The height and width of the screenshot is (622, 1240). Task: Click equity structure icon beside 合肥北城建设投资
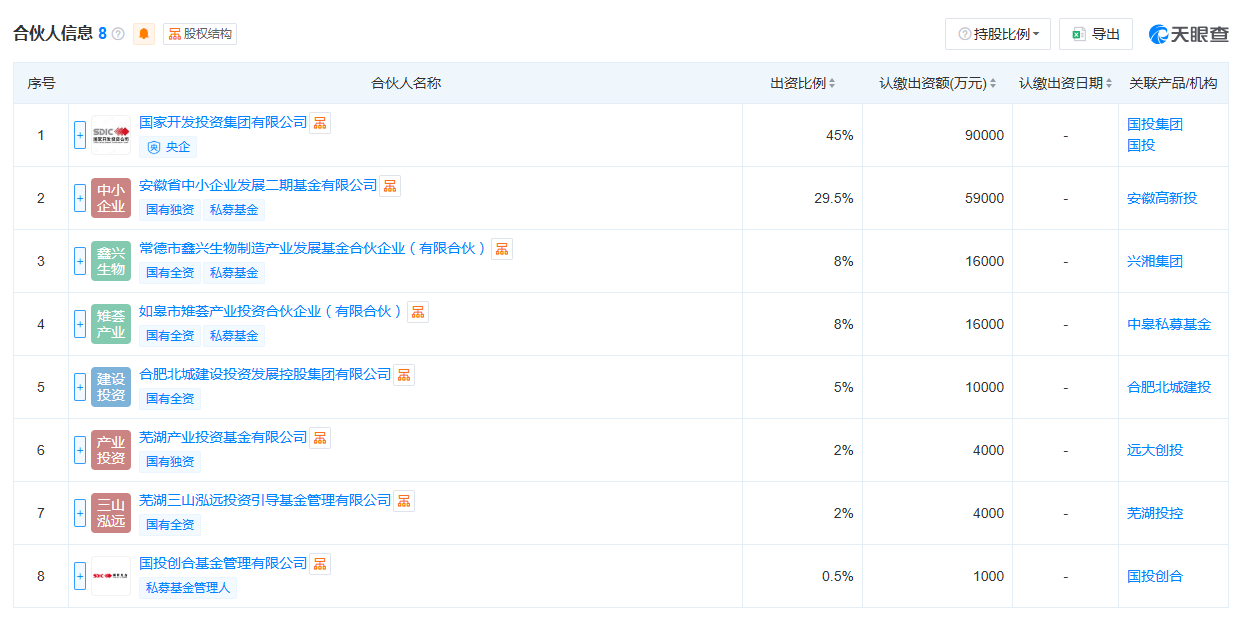coord(404,375)
